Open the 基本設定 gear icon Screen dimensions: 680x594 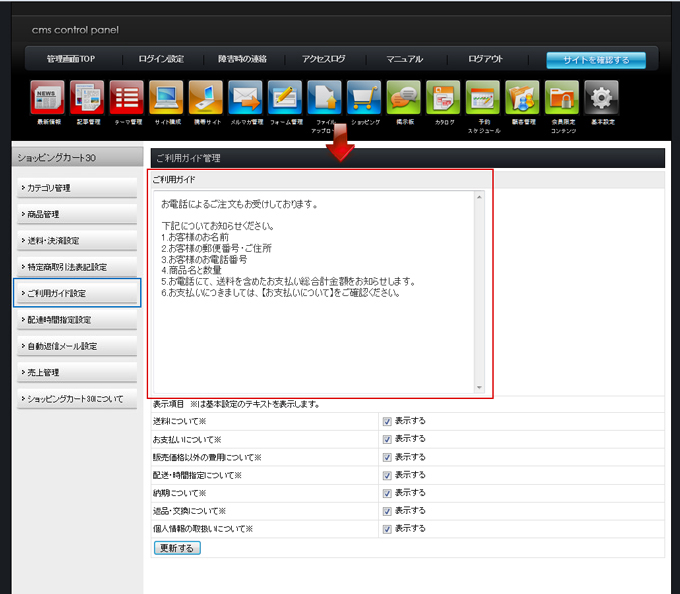(601, 98)
